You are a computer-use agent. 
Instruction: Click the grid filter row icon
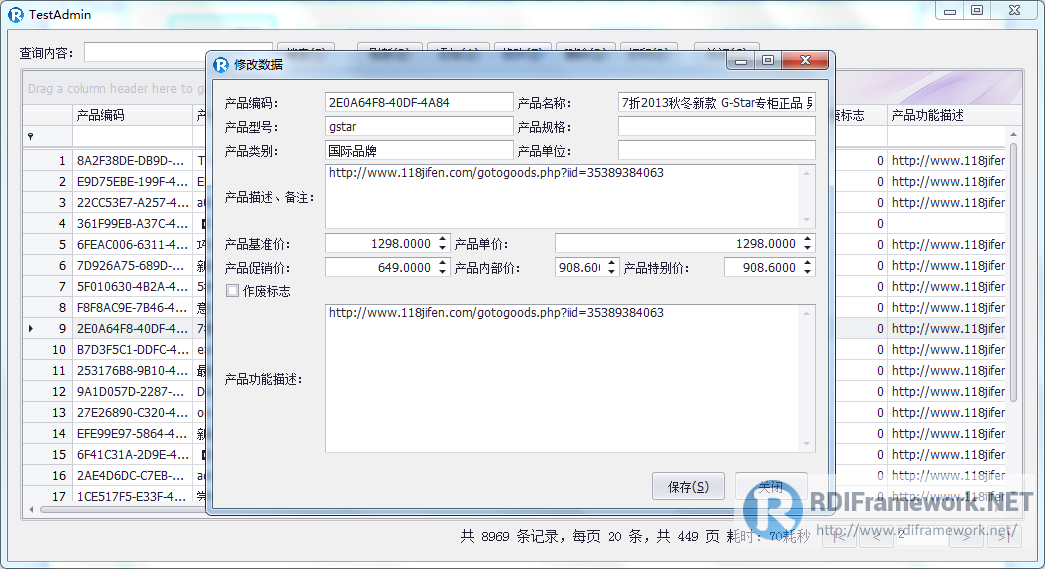tap(31, 137)
